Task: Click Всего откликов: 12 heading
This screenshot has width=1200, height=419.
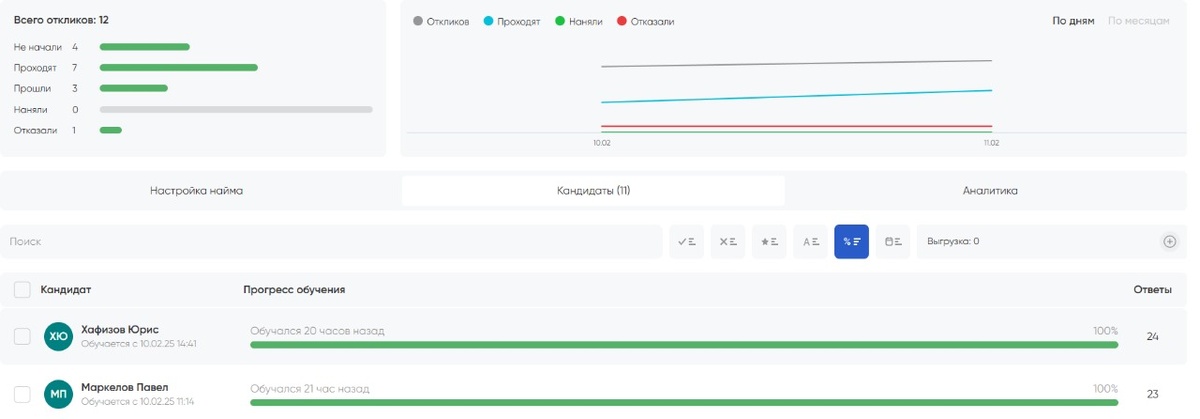Action: pos(61,20)
